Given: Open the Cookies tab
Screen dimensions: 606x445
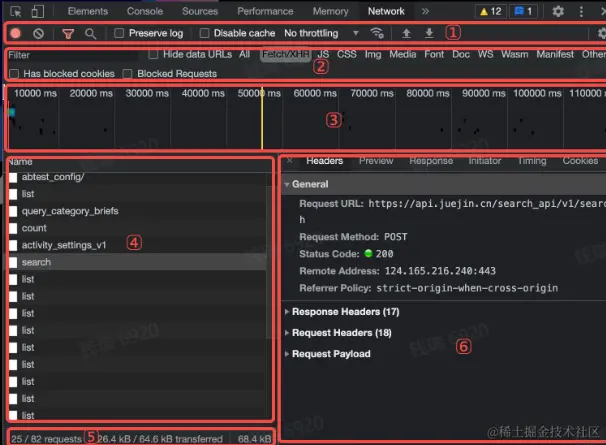Looking at the screenshot, I should pos(580,160).
